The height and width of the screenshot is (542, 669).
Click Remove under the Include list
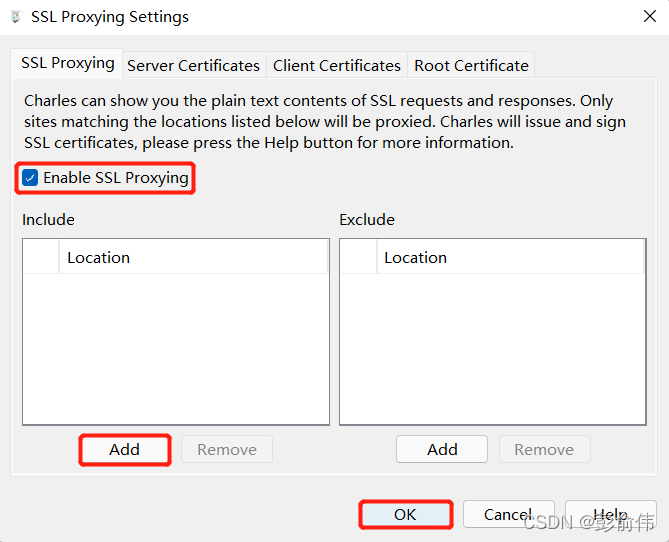pyautogui.click(x=227, y=449)
